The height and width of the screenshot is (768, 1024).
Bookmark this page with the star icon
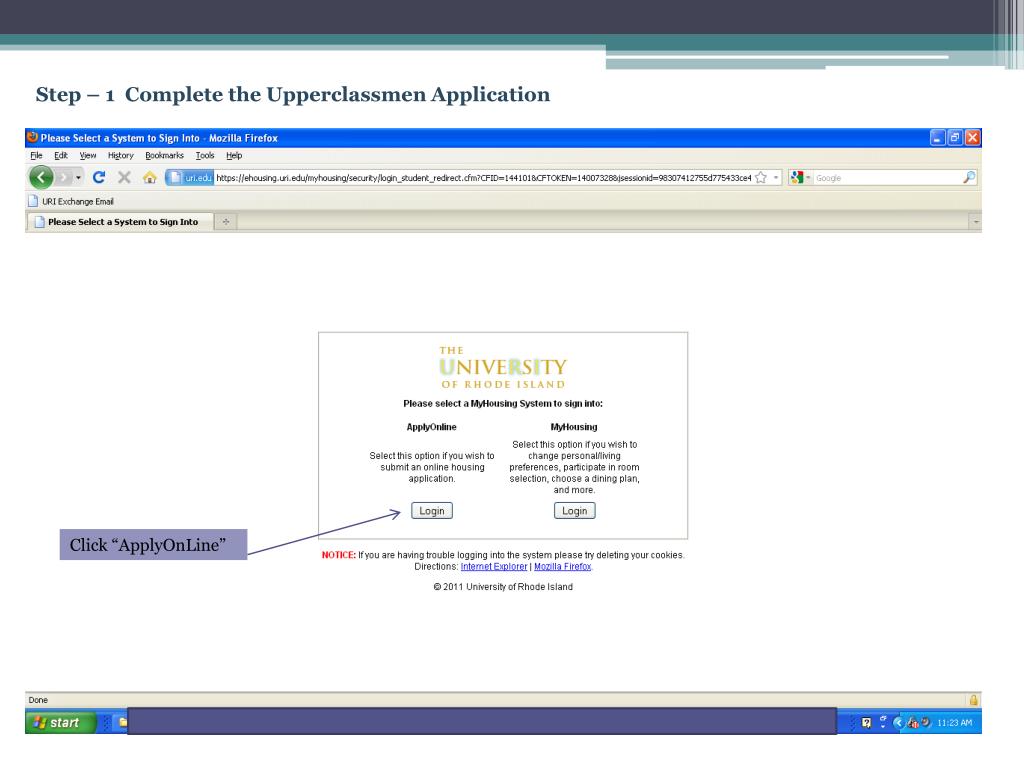pos(761,178)
